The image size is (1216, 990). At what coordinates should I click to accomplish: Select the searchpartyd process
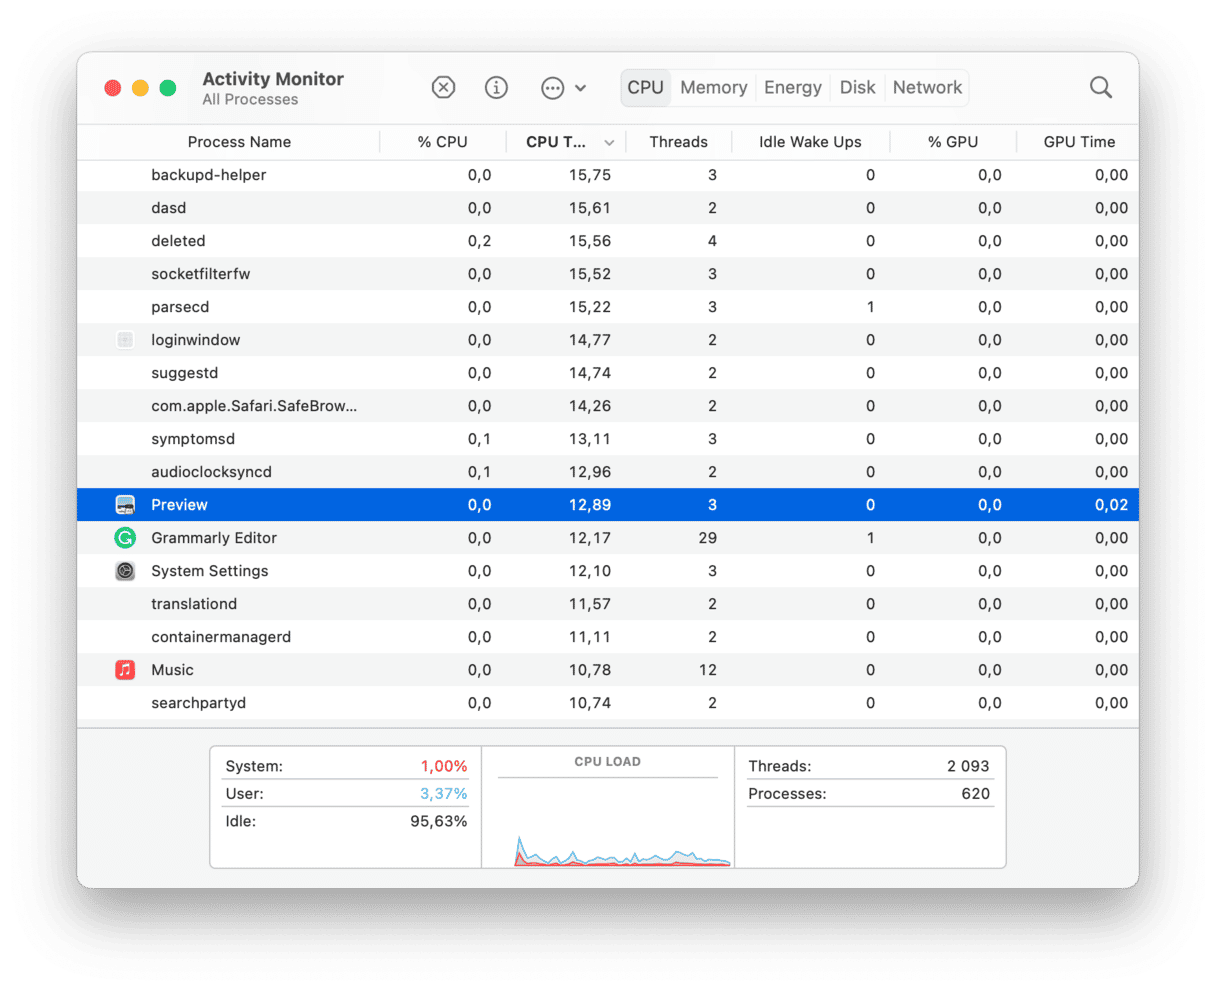click(x=608, y=703)
